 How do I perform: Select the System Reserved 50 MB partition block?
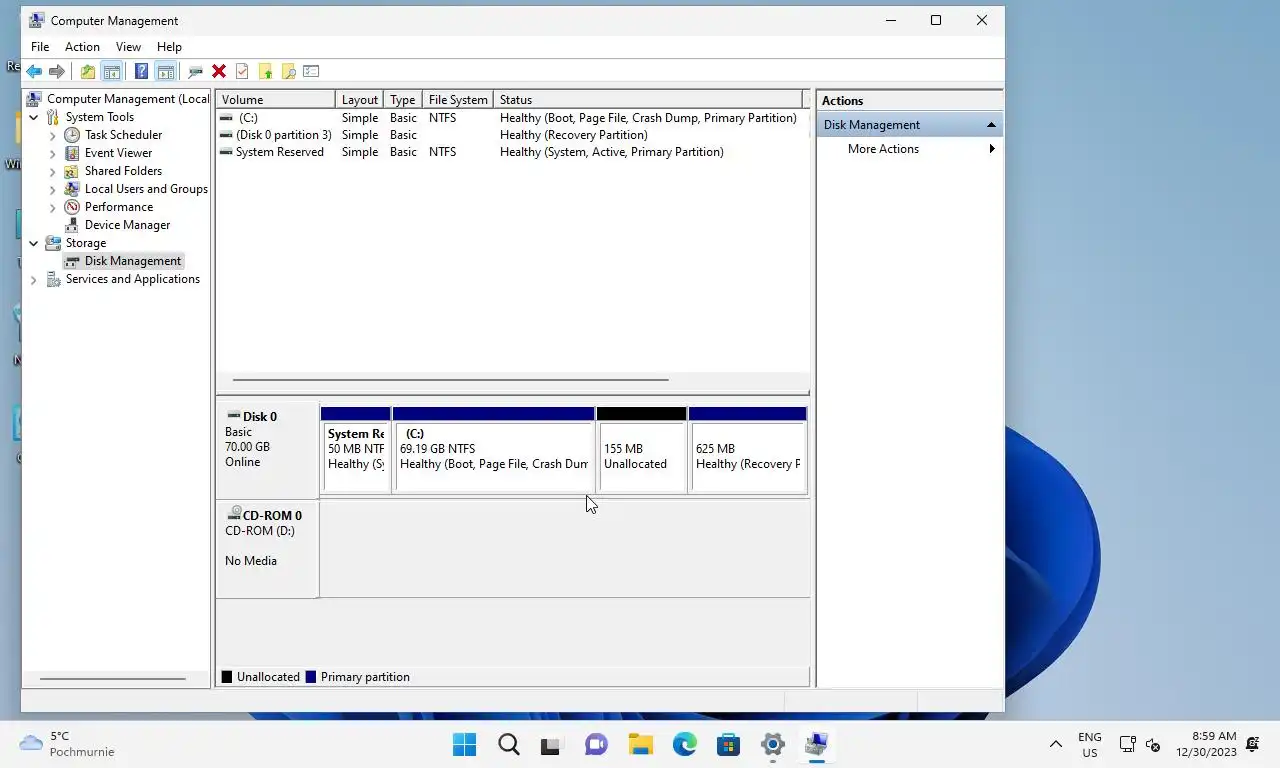[x=355, y=450]
